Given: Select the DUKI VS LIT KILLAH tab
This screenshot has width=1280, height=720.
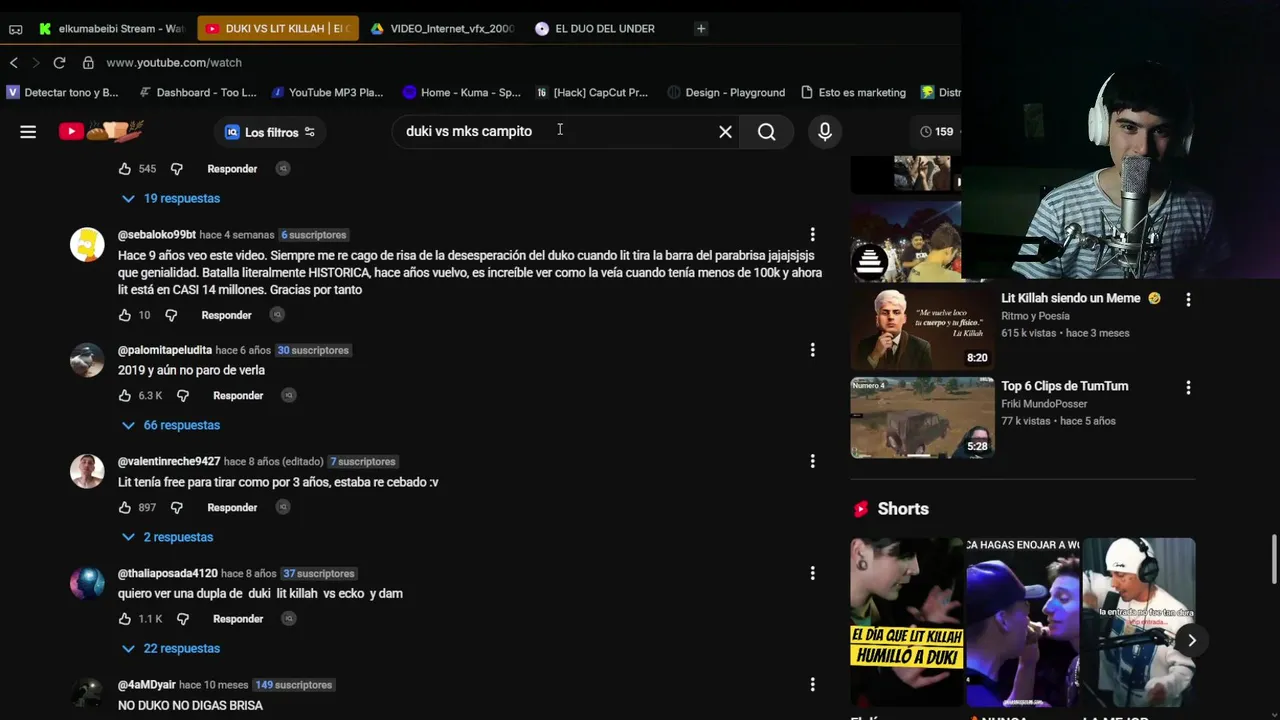Looking at the screenshot, I should [x=277, y=28].
